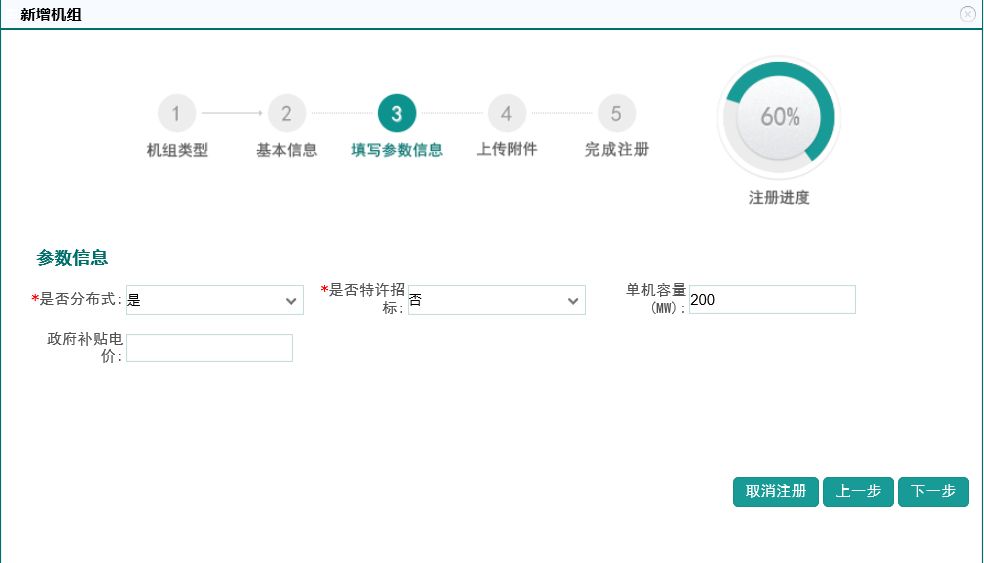This screenshot has height=563, width=984.
Task: Click the 60% registration progress ring
Action: 779,117
